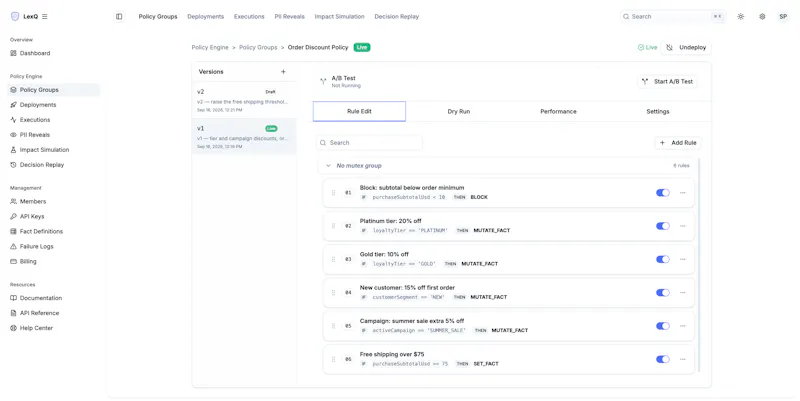Click drag handle of Gold tier rule
Viewport: 800px width, 401px height.
point(334,259)
